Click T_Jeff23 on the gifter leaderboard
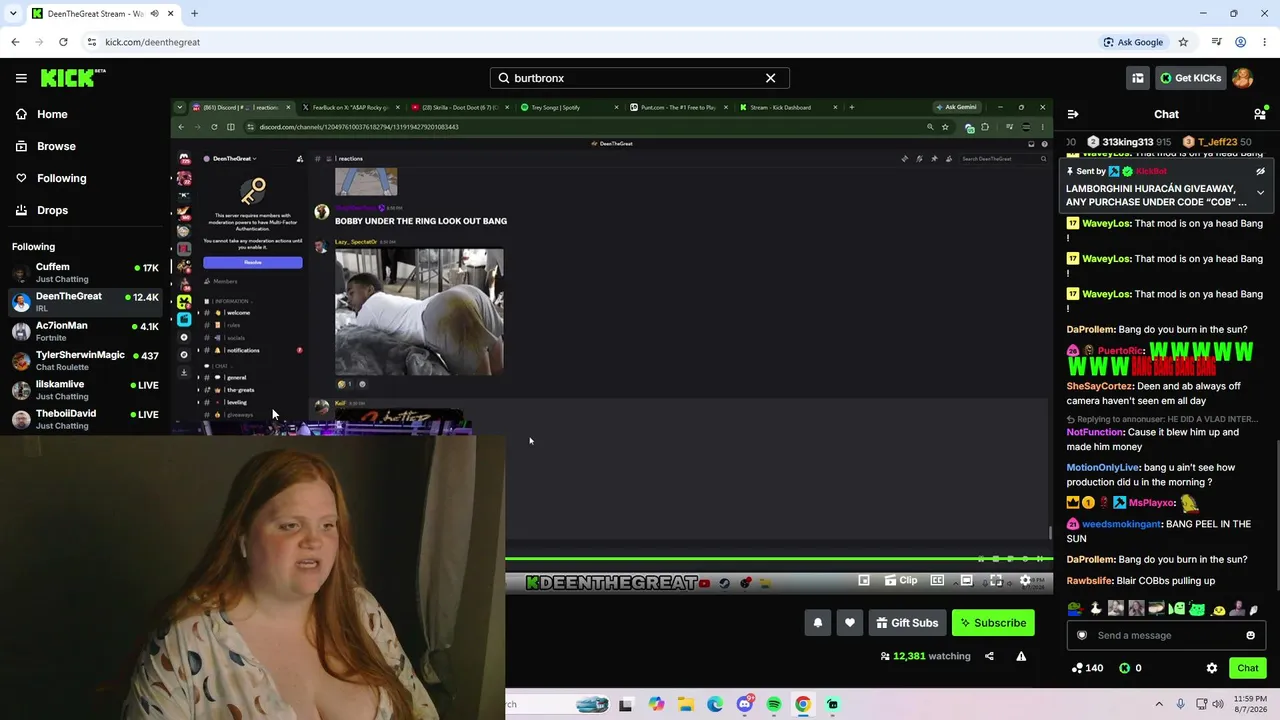This screenshot has height=720, width=1280. [1218, 142]
